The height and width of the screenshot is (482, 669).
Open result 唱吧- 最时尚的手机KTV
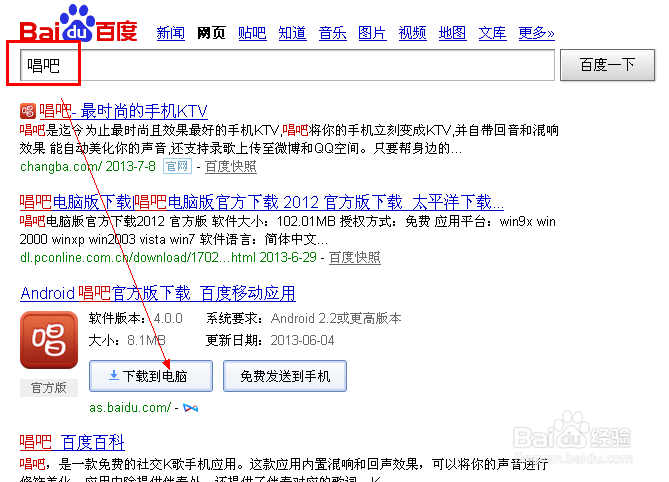point(123,111)
